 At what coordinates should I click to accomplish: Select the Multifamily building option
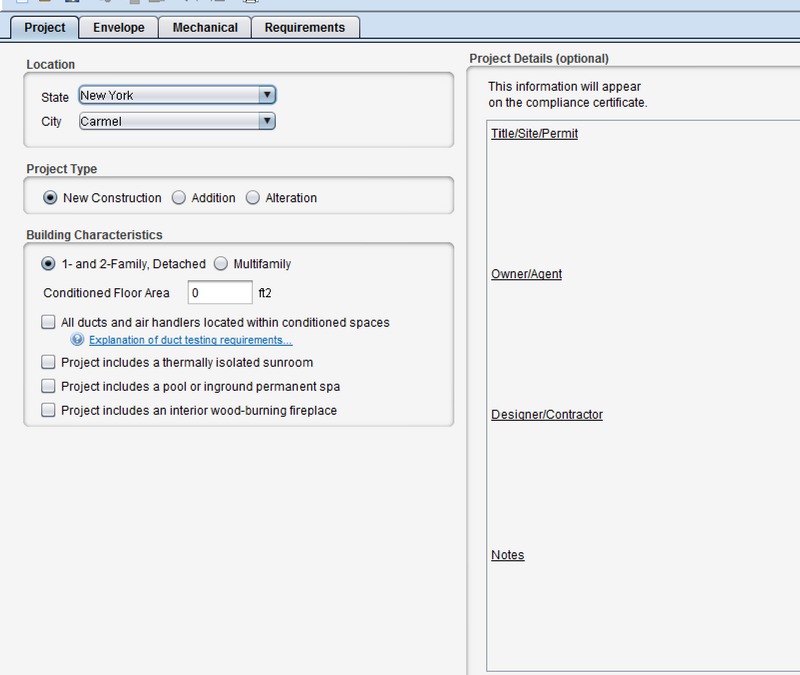(x=221, y=264)
